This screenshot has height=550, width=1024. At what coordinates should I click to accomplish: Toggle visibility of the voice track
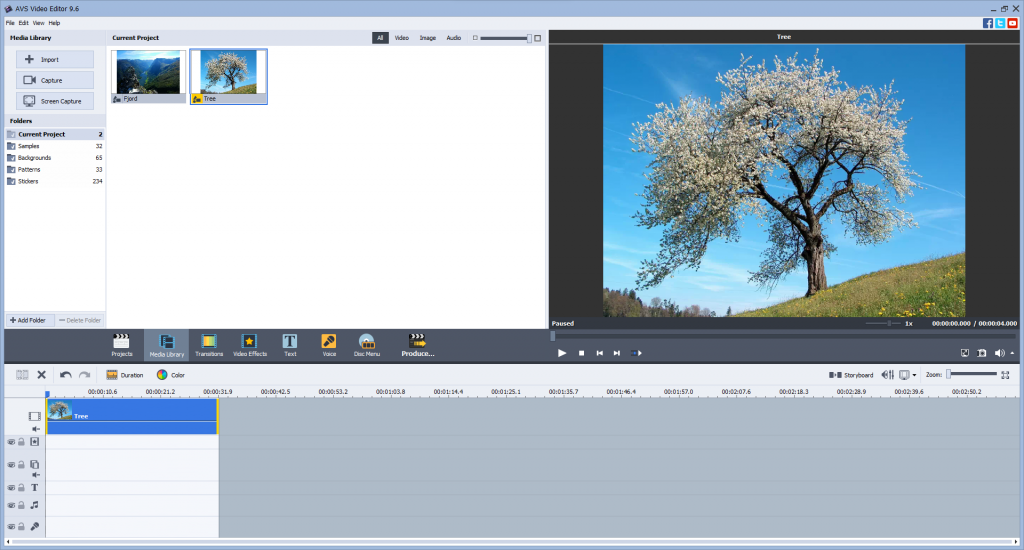[x=12, y=526]
